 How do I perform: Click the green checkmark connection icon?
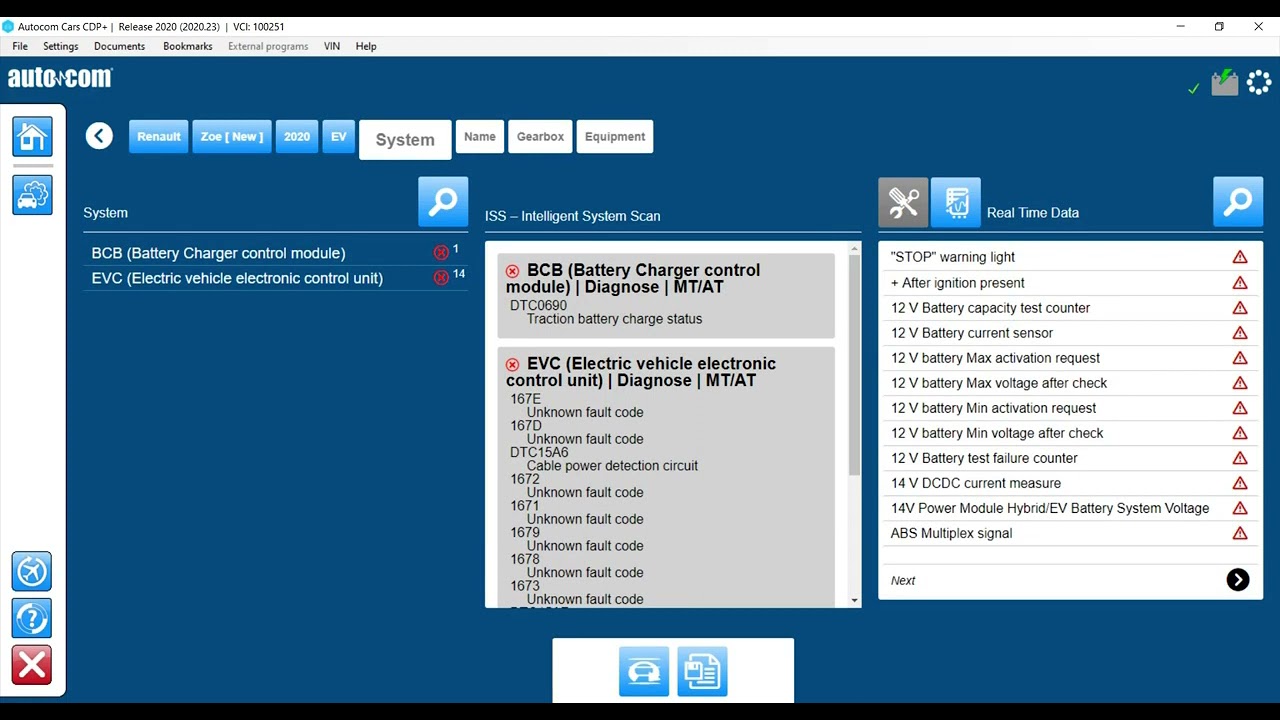point(1193,89)
